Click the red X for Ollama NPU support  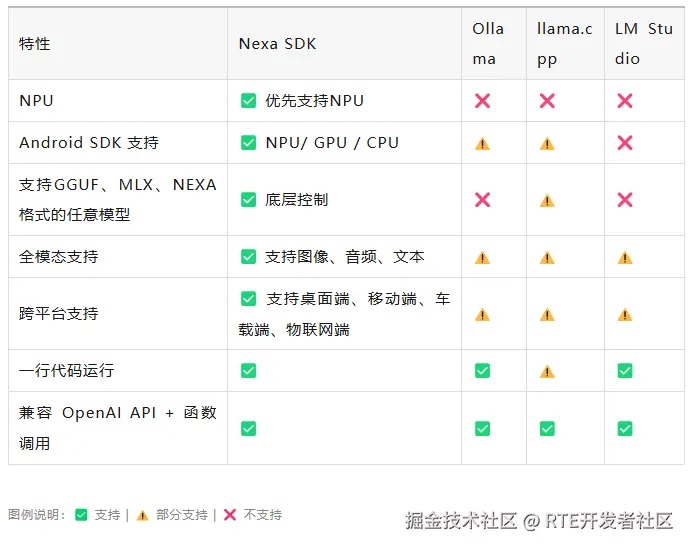482,101
